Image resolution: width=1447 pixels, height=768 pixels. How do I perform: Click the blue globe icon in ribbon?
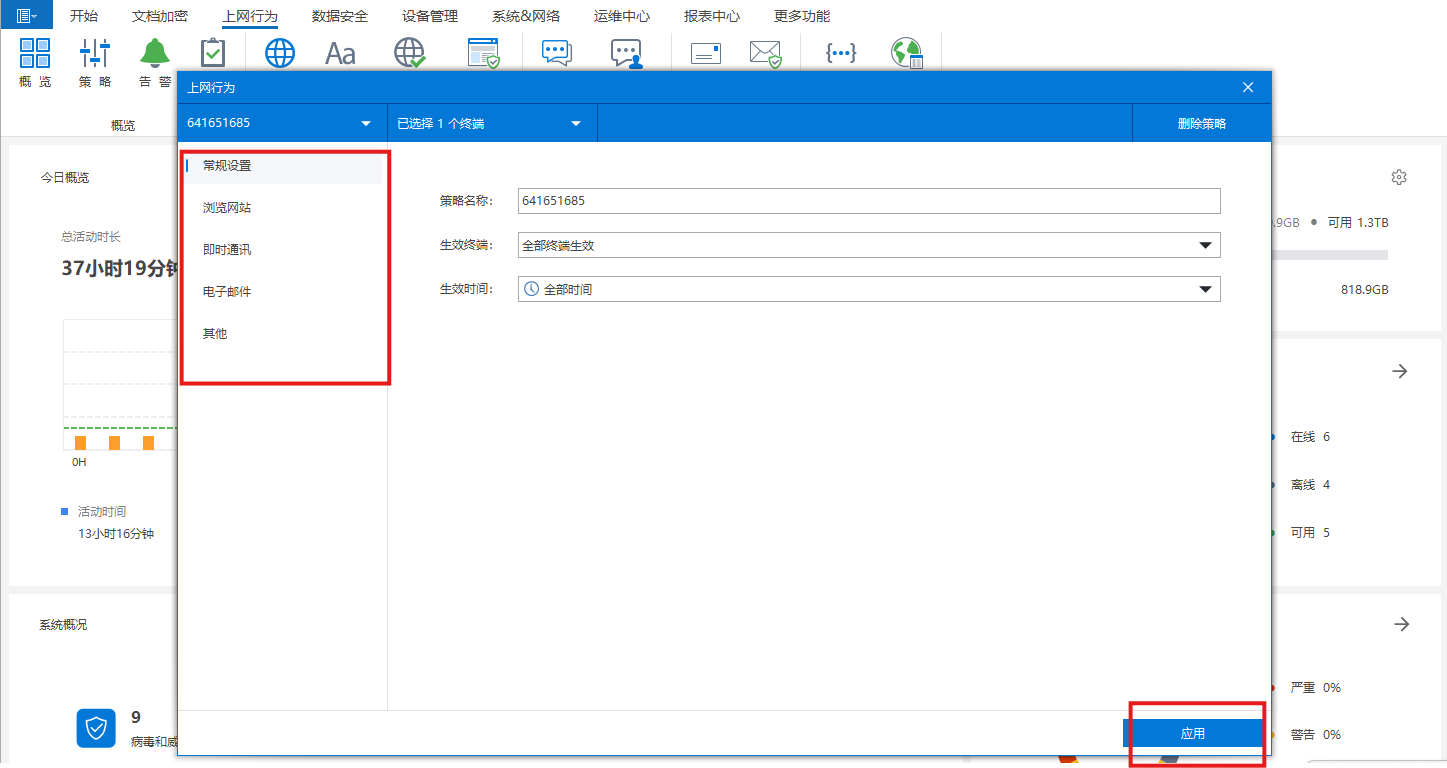[x=279, y=53]
